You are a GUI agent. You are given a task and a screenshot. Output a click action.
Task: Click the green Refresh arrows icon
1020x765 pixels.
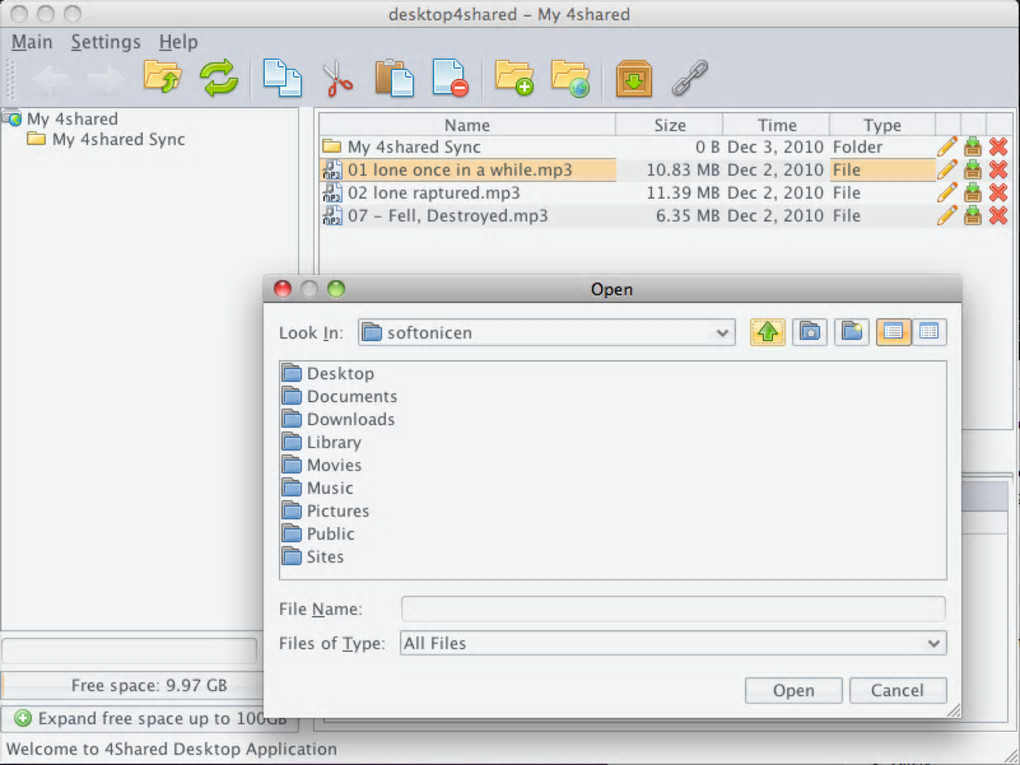coord(219,77)
